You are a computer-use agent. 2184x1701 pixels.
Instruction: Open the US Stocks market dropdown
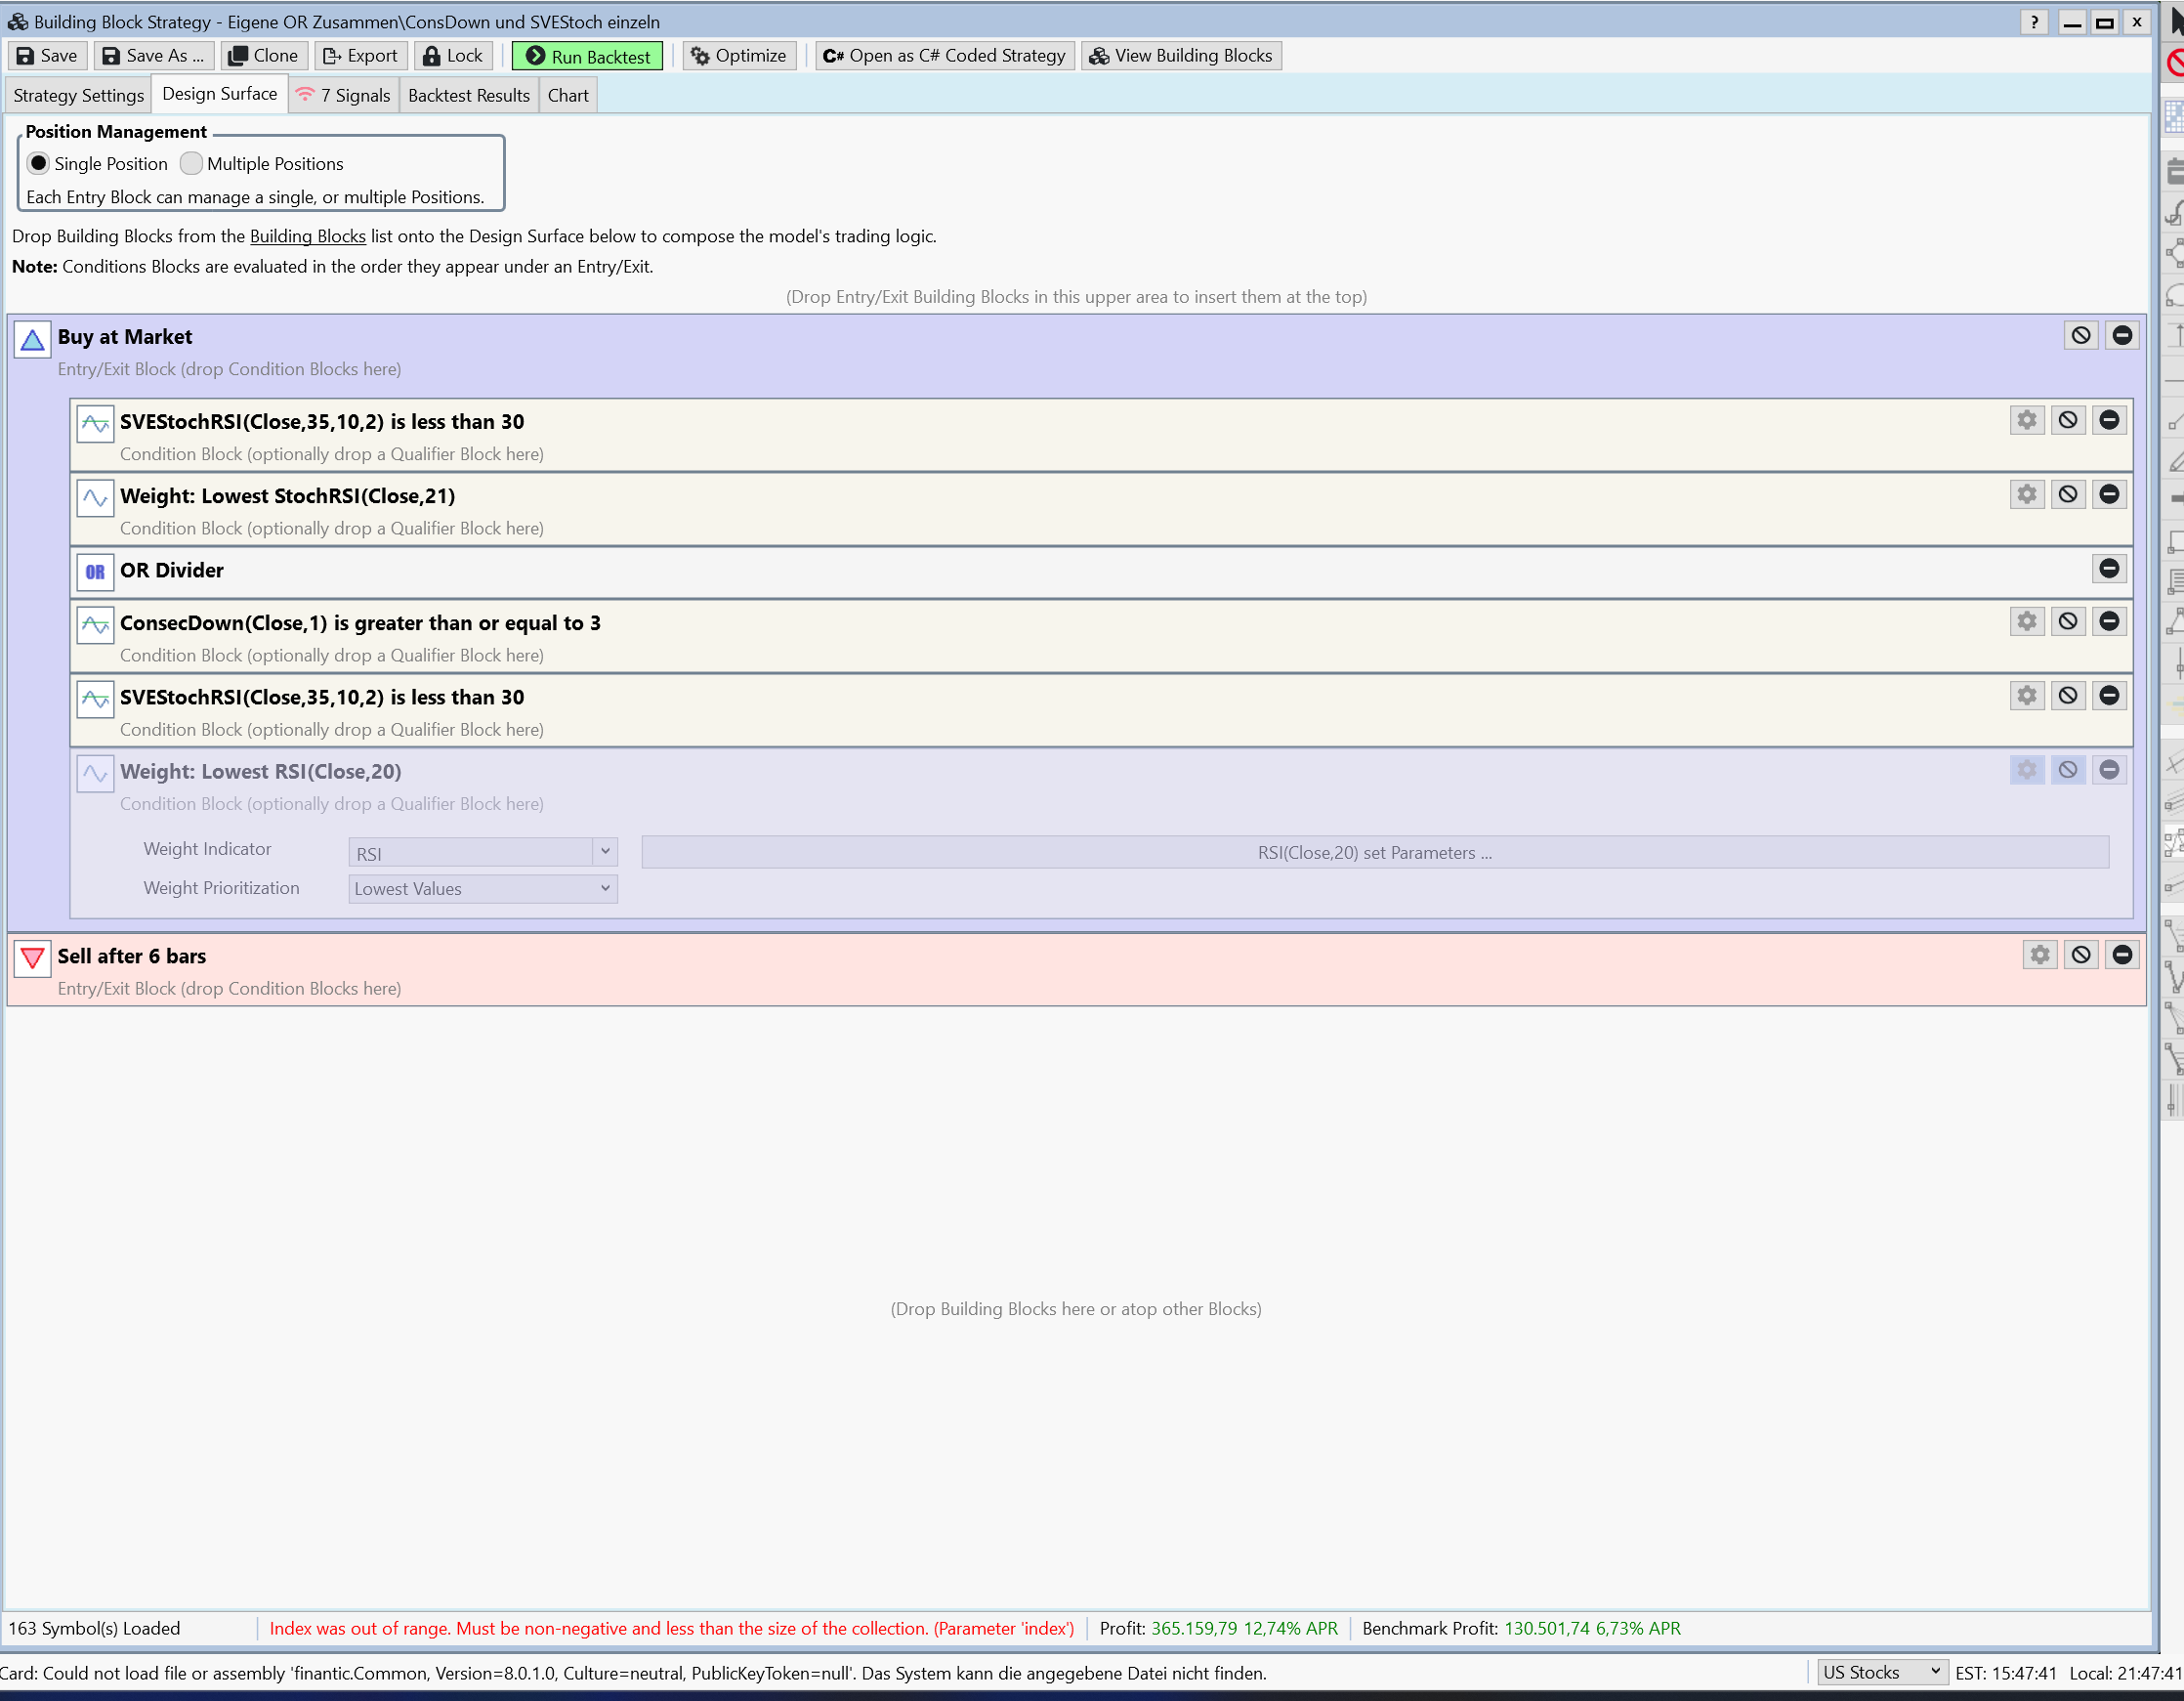(x=1881, y=1672)
